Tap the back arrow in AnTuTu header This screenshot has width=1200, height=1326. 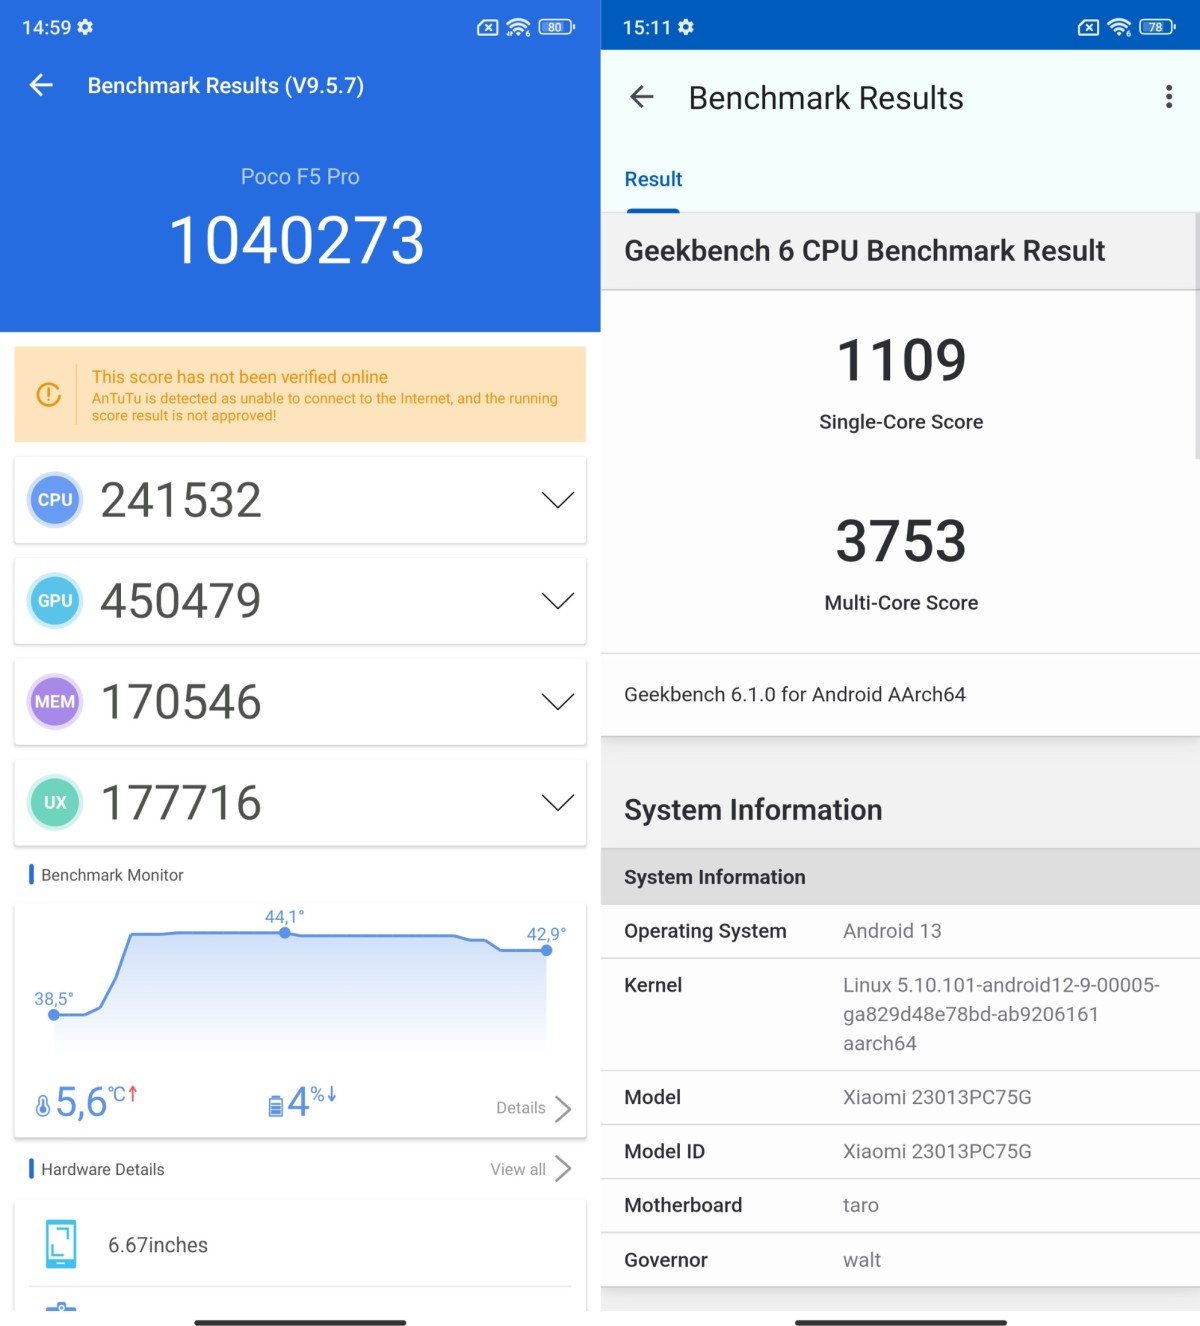pyautogui.click(x=41, y=86)
